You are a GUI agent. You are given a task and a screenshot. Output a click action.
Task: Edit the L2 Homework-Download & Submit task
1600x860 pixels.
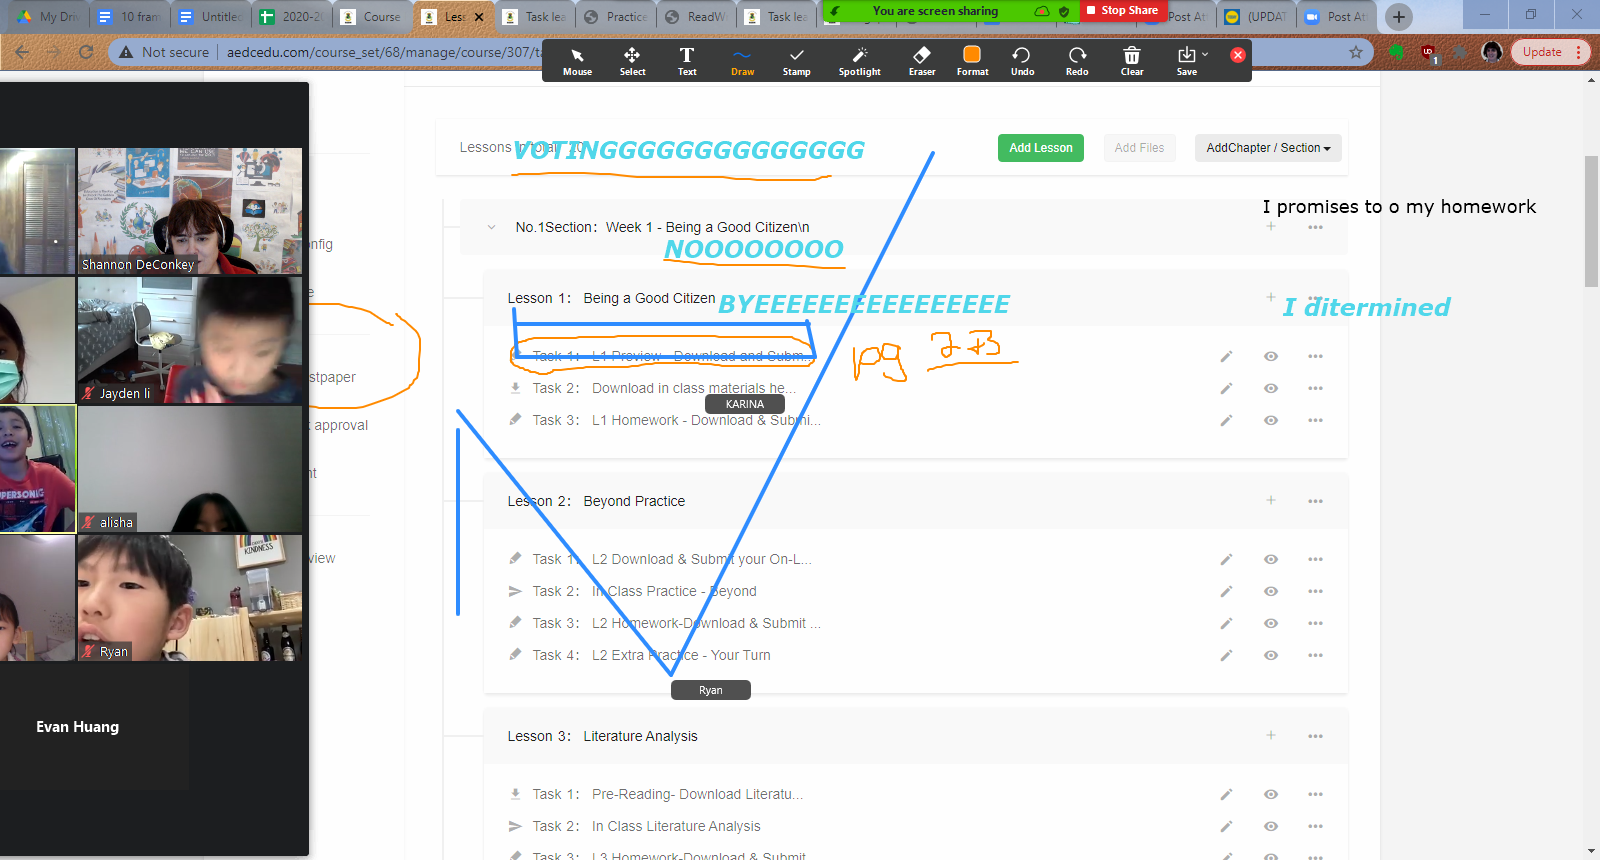pos(1226,623)
